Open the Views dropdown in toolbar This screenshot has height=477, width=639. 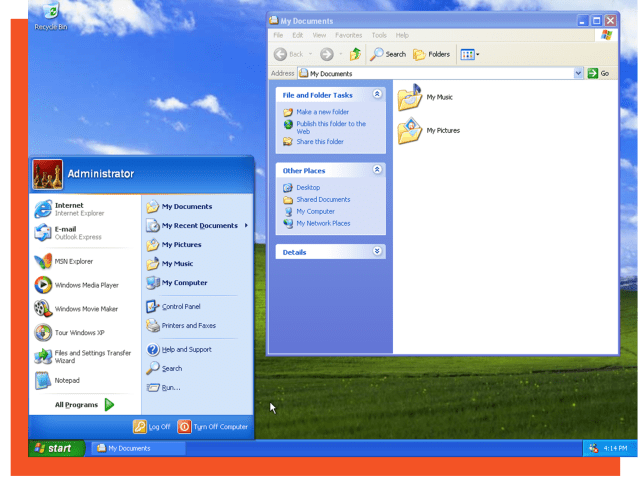coord(469,54)
